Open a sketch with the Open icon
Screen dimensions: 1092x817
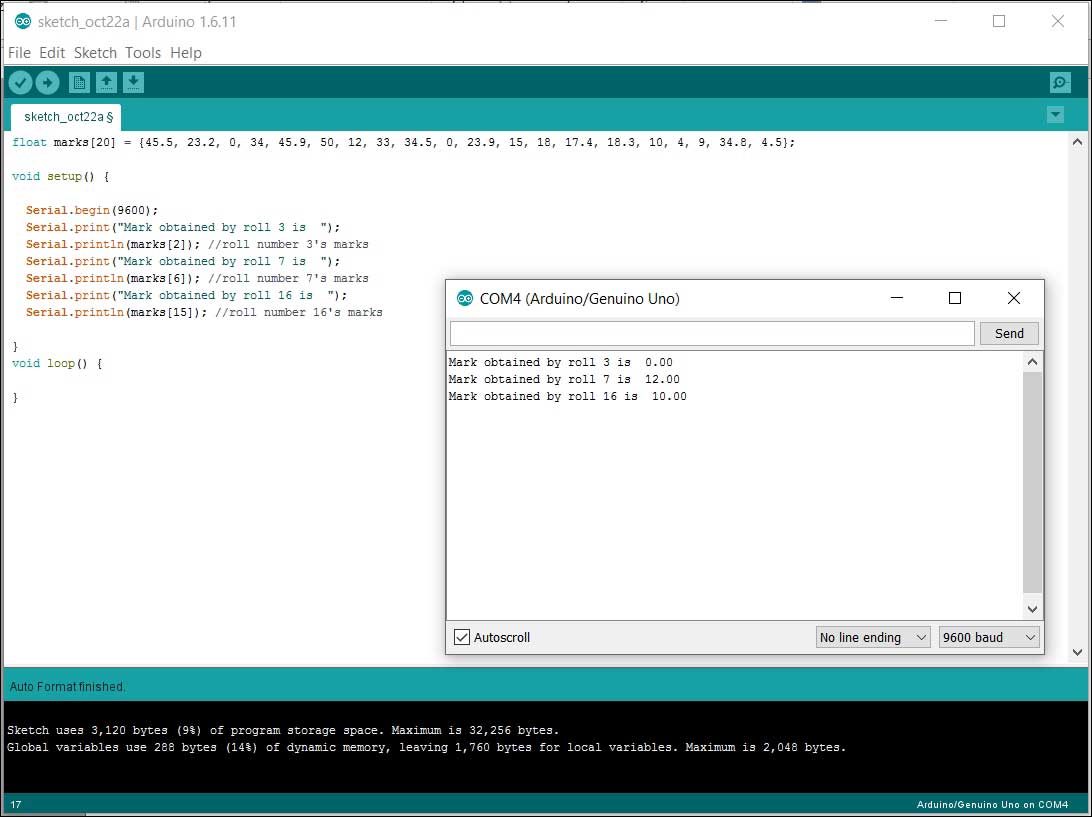[x=106, y=83]
